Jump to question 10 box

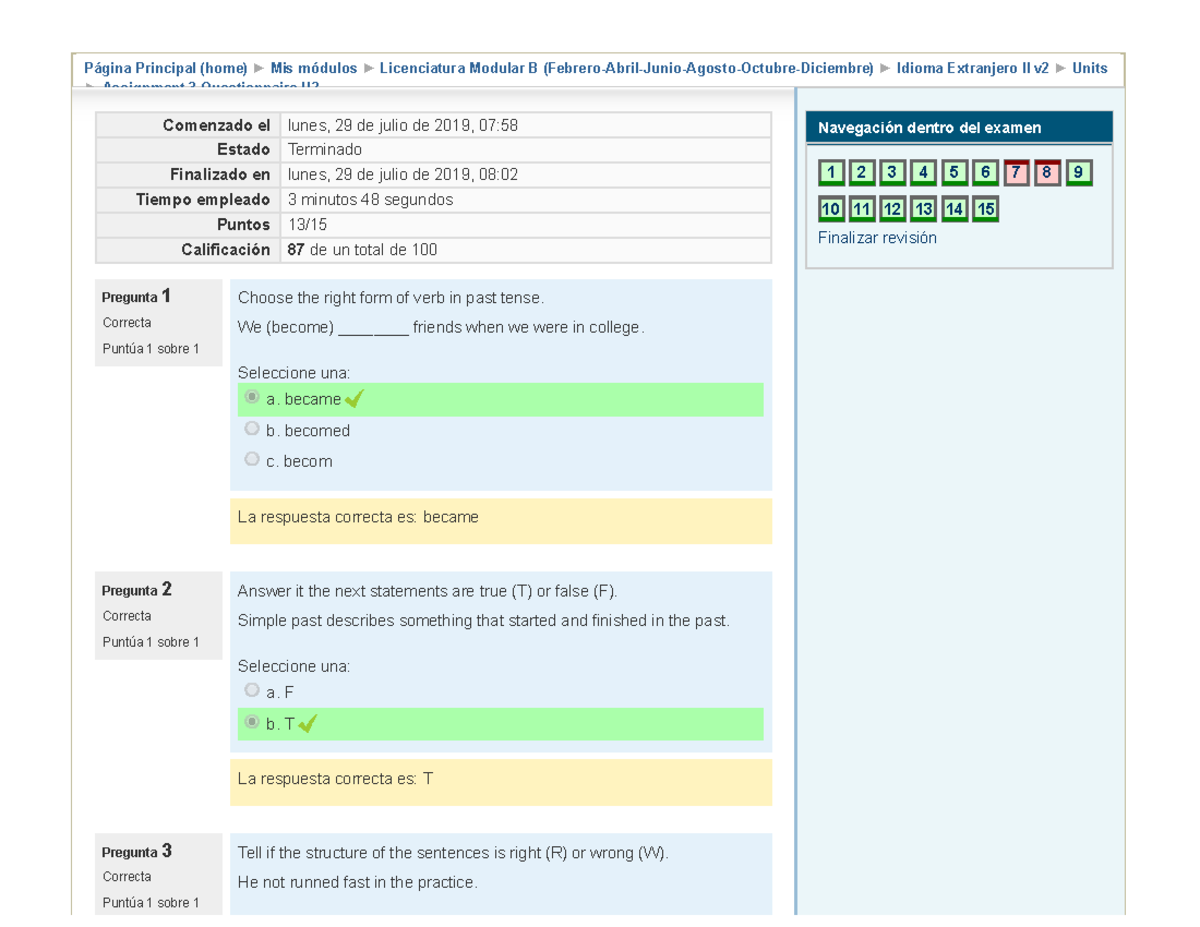tap(830, 209)
